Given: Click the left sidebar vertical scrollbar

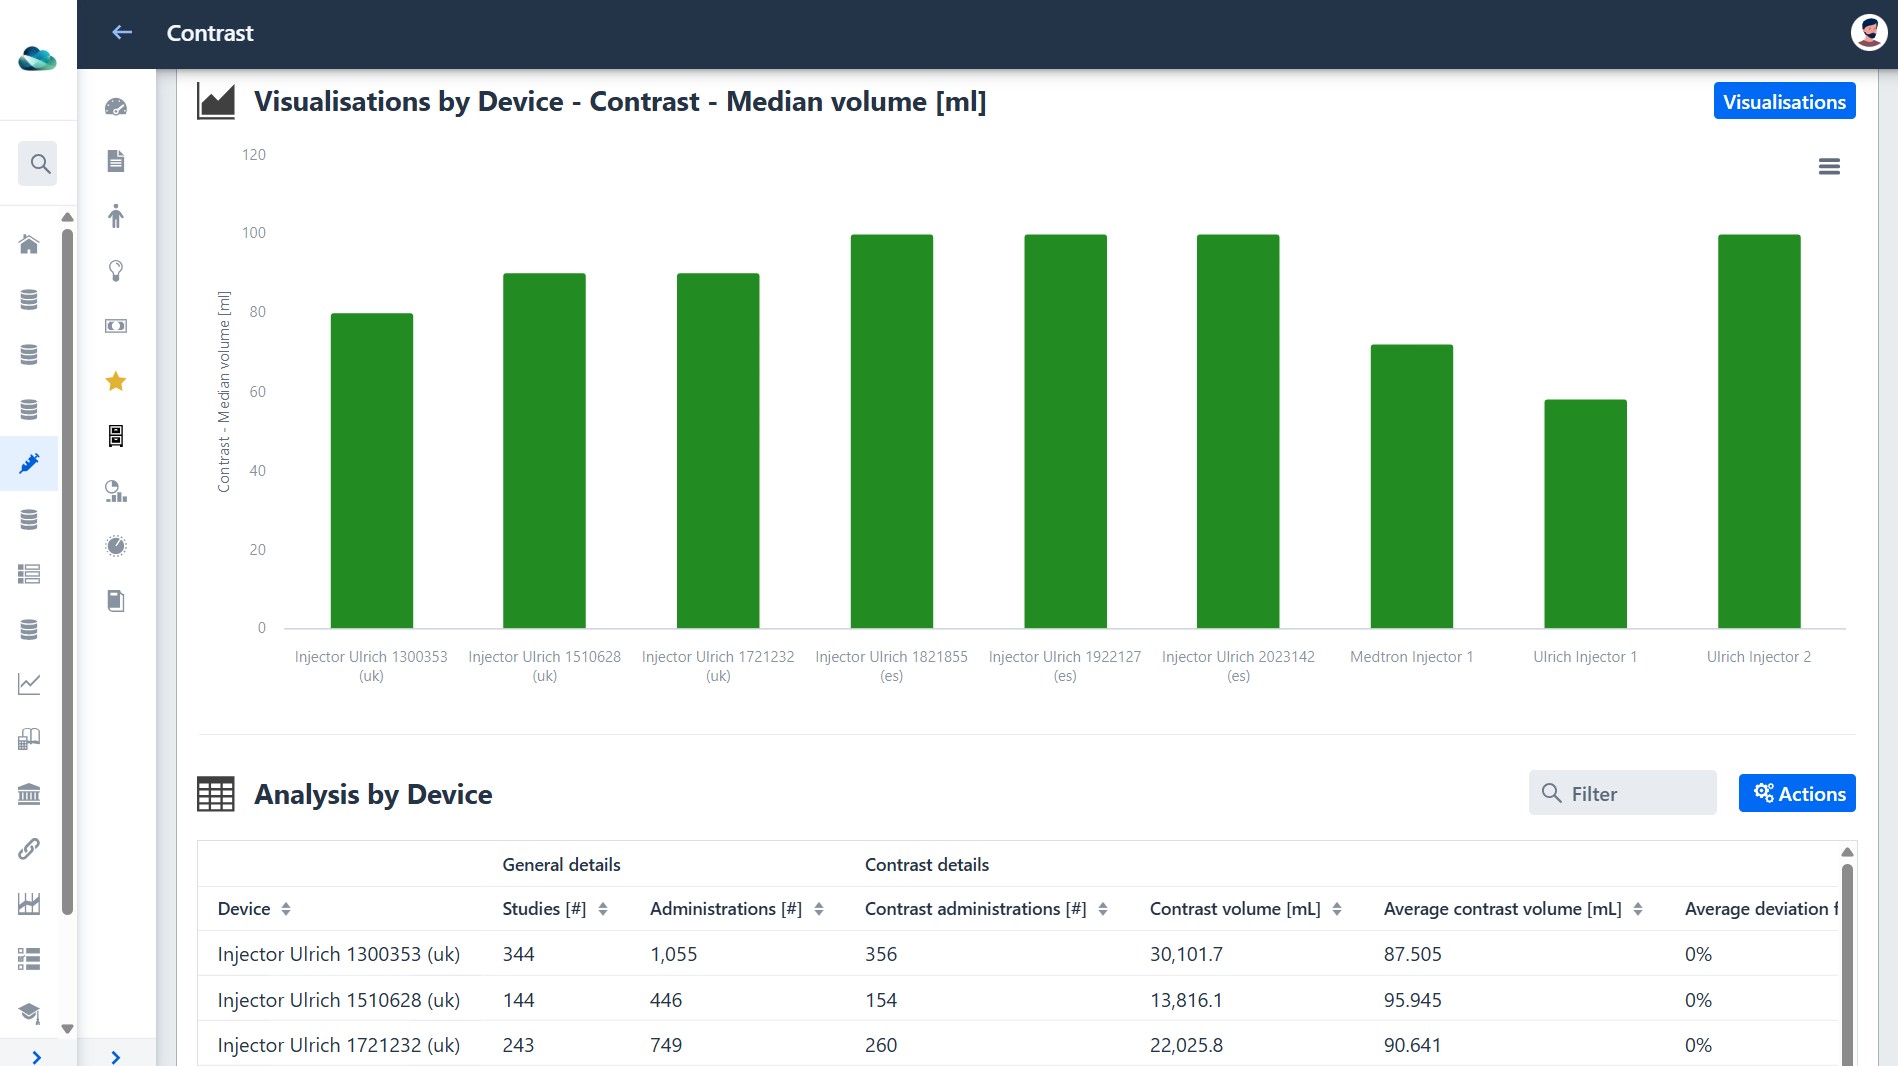Looking at the screenshot, I should [67, 570].
